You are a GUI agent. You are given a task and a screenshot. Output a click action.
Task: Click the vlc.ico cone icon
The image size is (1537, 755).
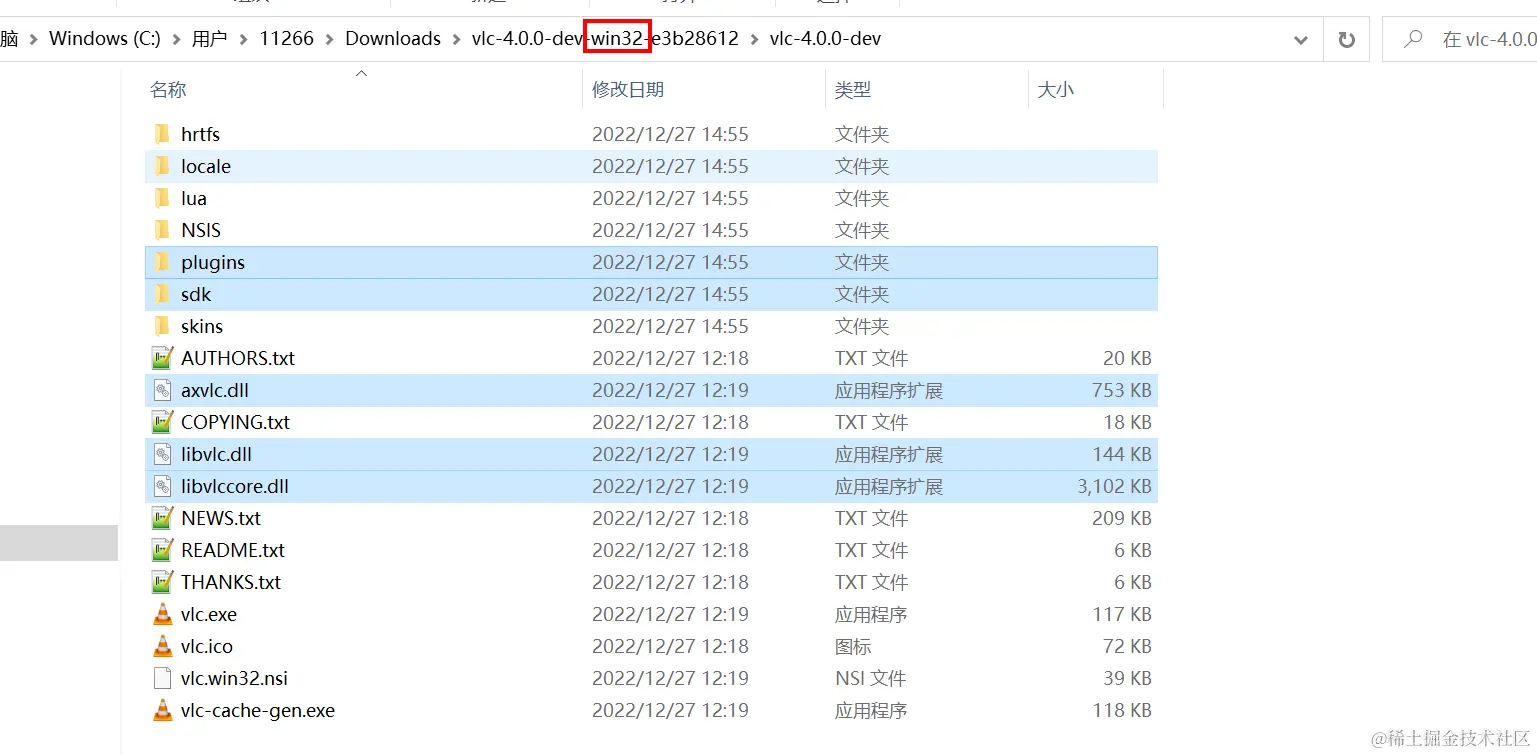pyautogui.click(x=162, y=646)
